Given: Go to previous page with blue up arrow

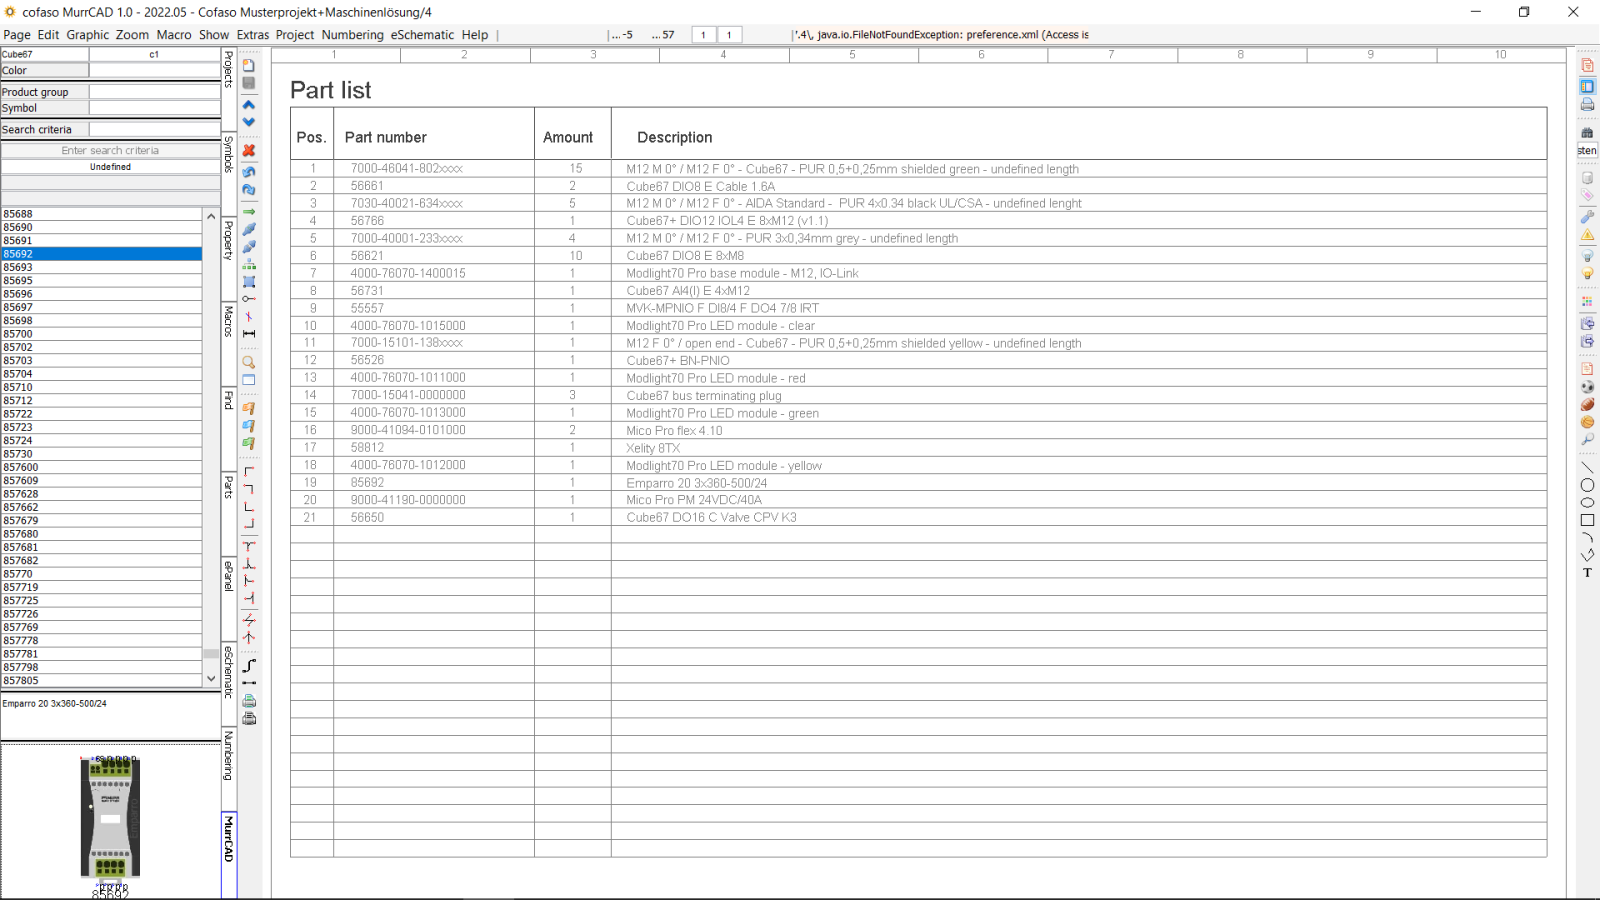Looking at the screenshot, I should 249,104.
